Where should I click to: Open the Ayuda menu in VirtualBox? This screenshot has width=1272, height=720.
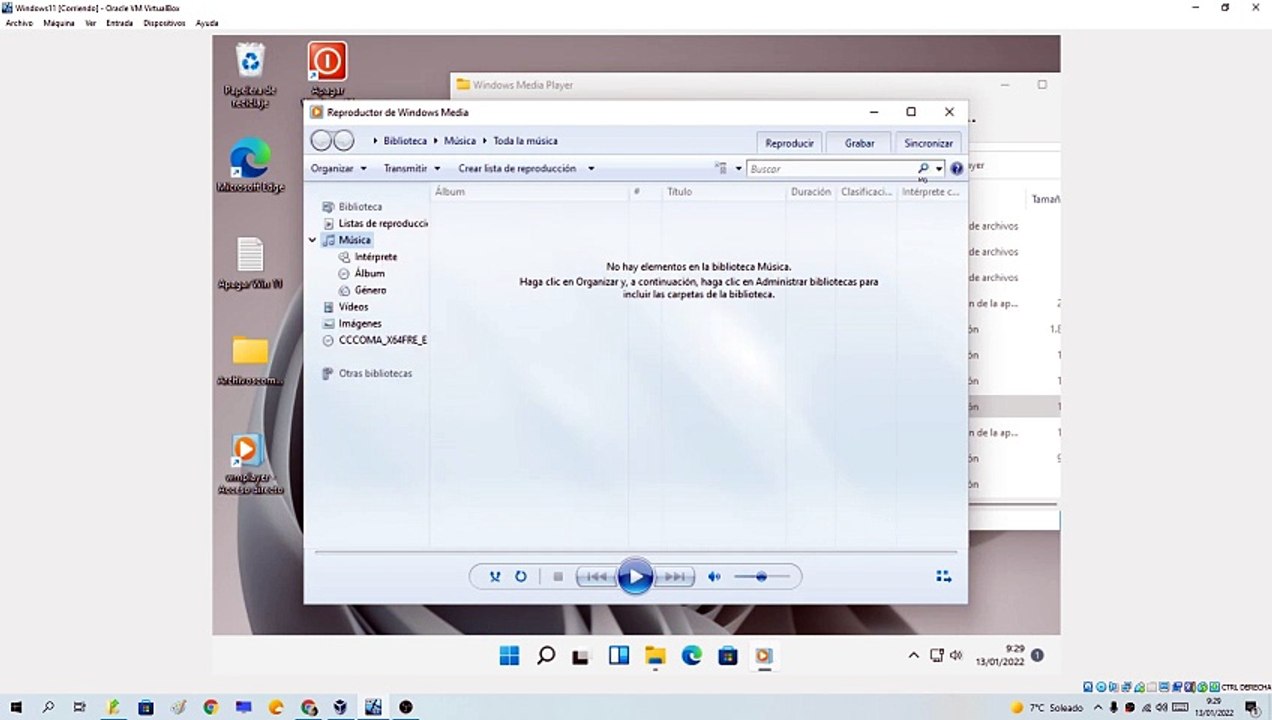(x=207, y=23)
